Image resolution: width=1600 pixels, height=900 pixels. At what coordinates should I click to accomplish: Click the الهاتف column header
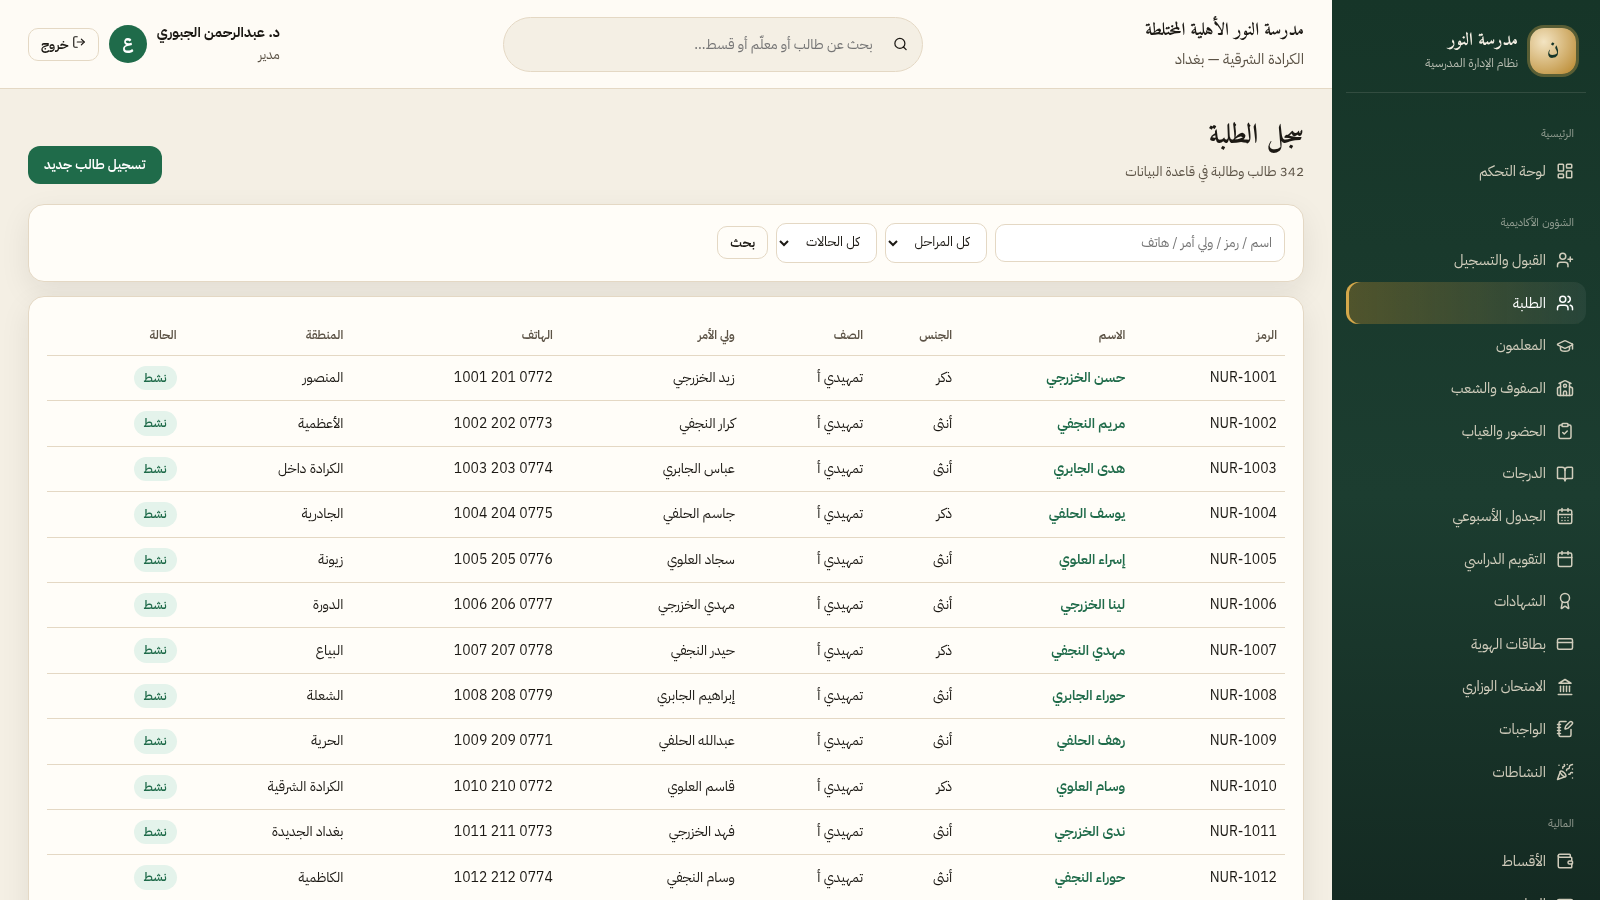(537, 335)
